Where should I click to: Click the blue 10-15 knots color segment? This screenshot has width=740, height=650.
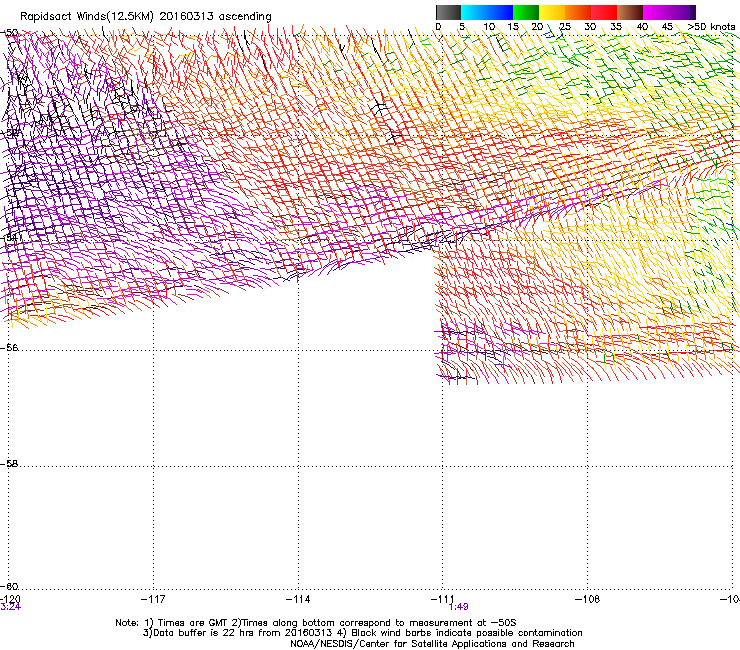point(500,12)
